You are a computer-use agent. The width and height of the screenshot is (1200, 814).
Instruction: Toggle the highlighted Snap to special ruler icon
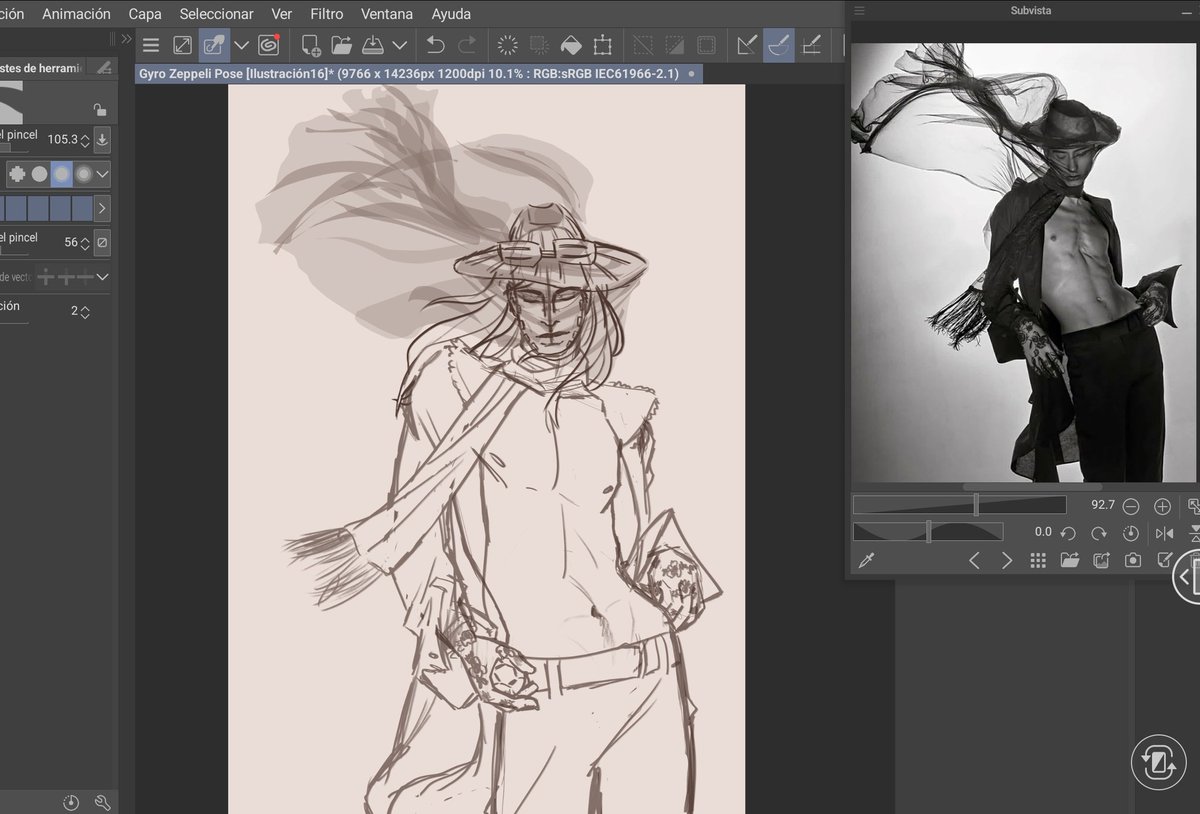pyautogui.click(x=779, y=45)
